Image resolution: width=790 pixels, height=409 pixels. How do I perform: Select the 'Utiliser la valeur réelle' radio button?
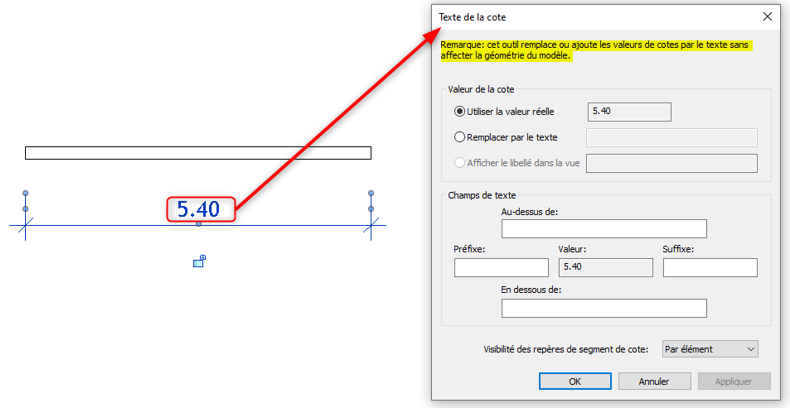point(460,112)
